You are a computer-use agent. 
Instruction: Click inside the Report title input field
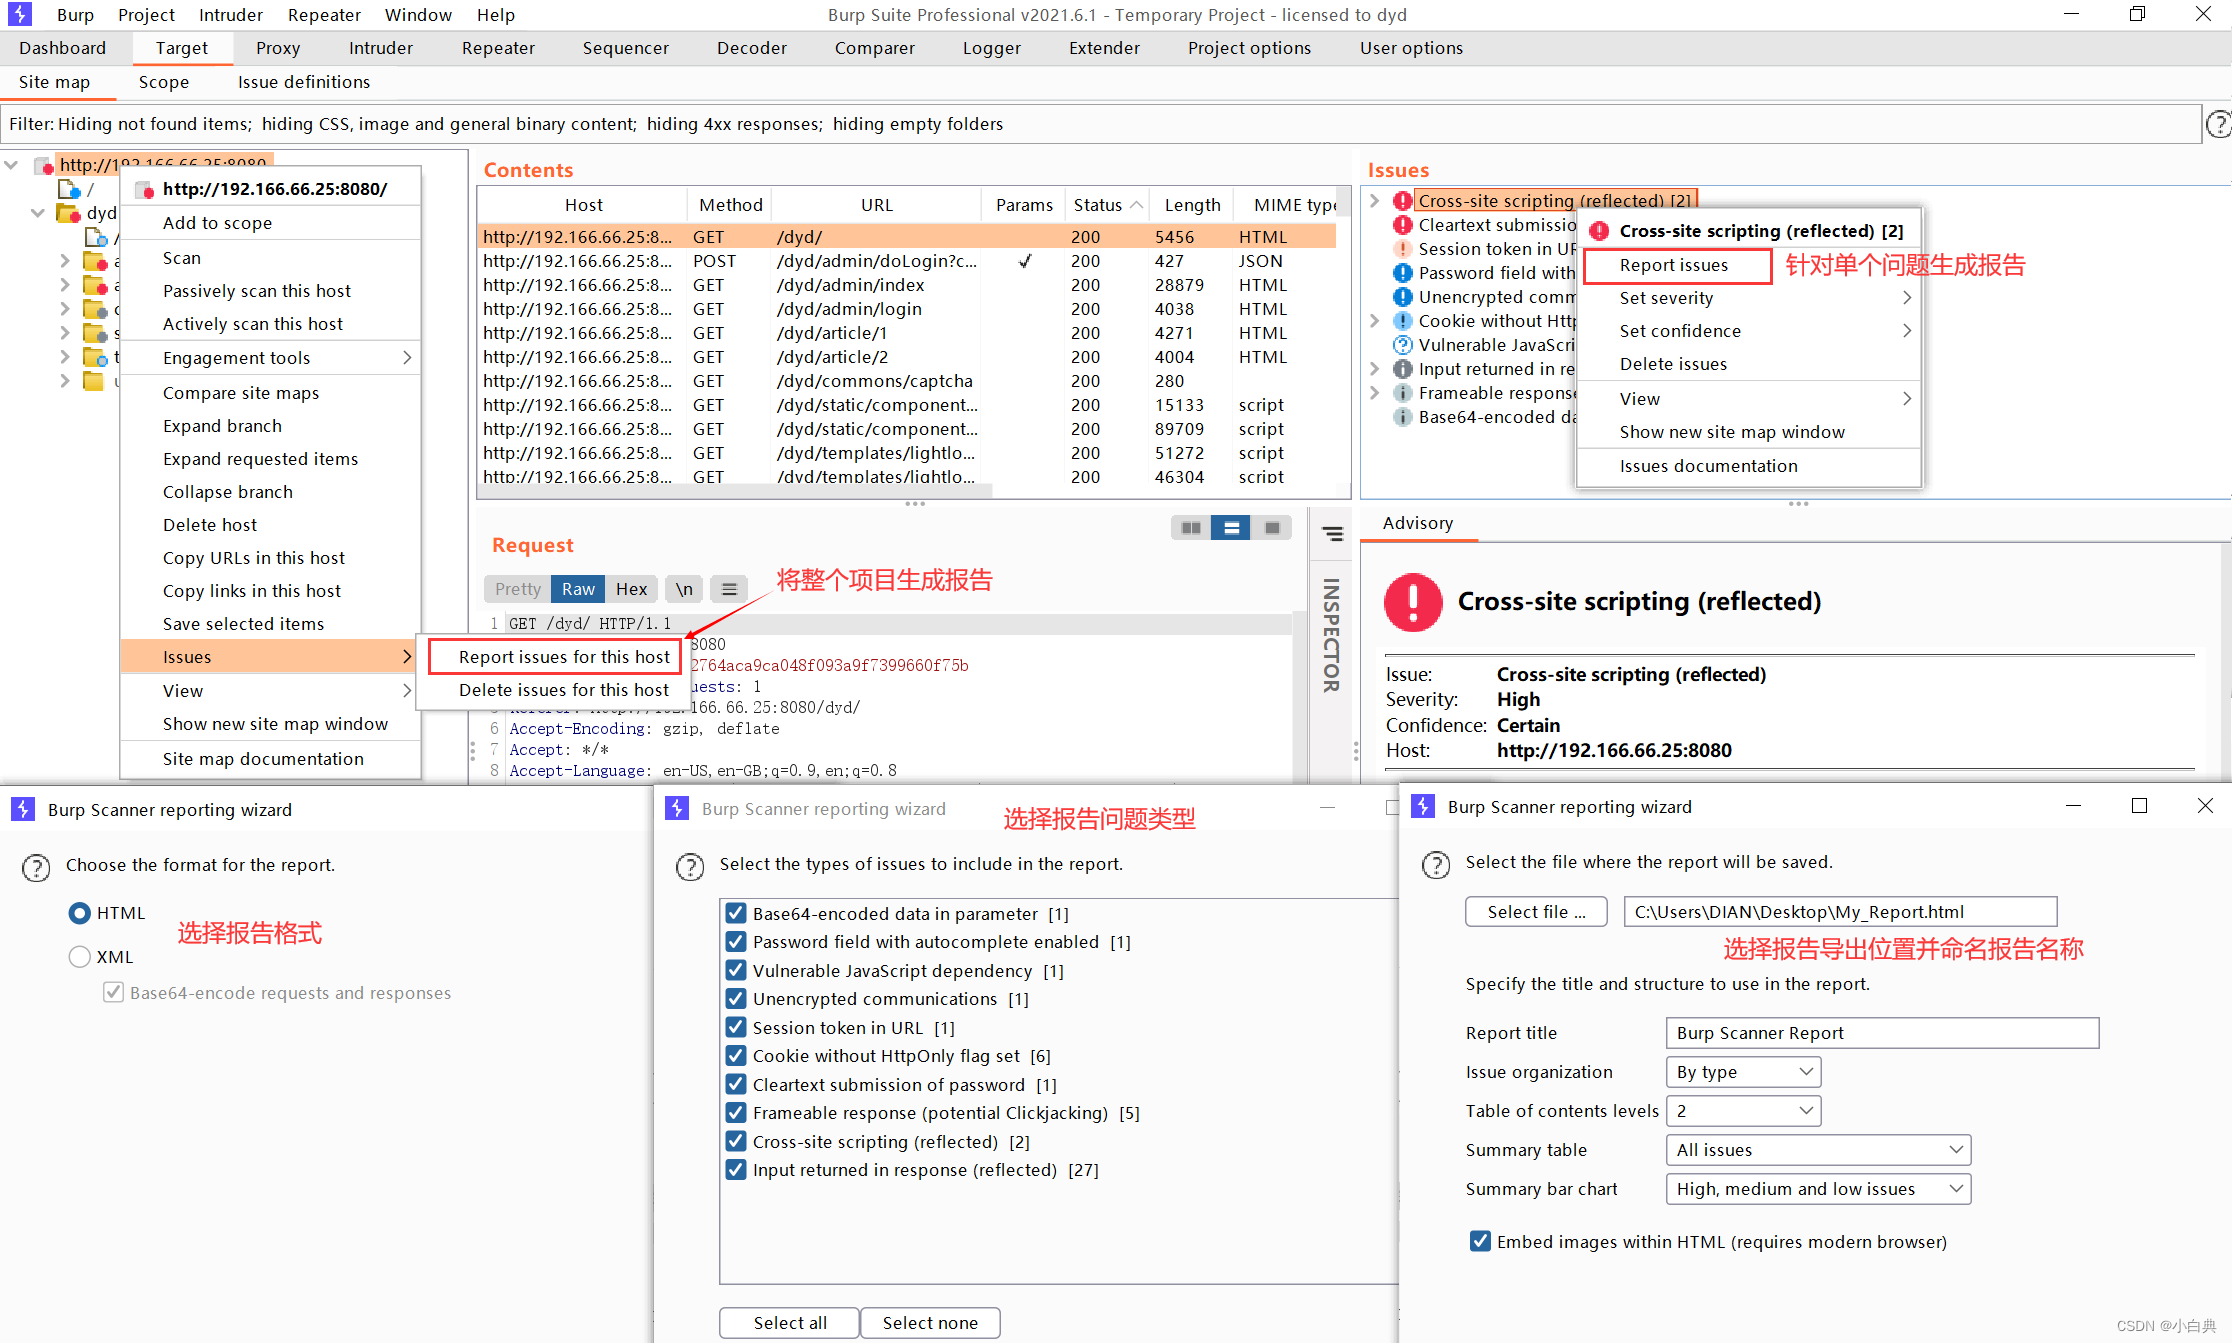[1880, 1032]
